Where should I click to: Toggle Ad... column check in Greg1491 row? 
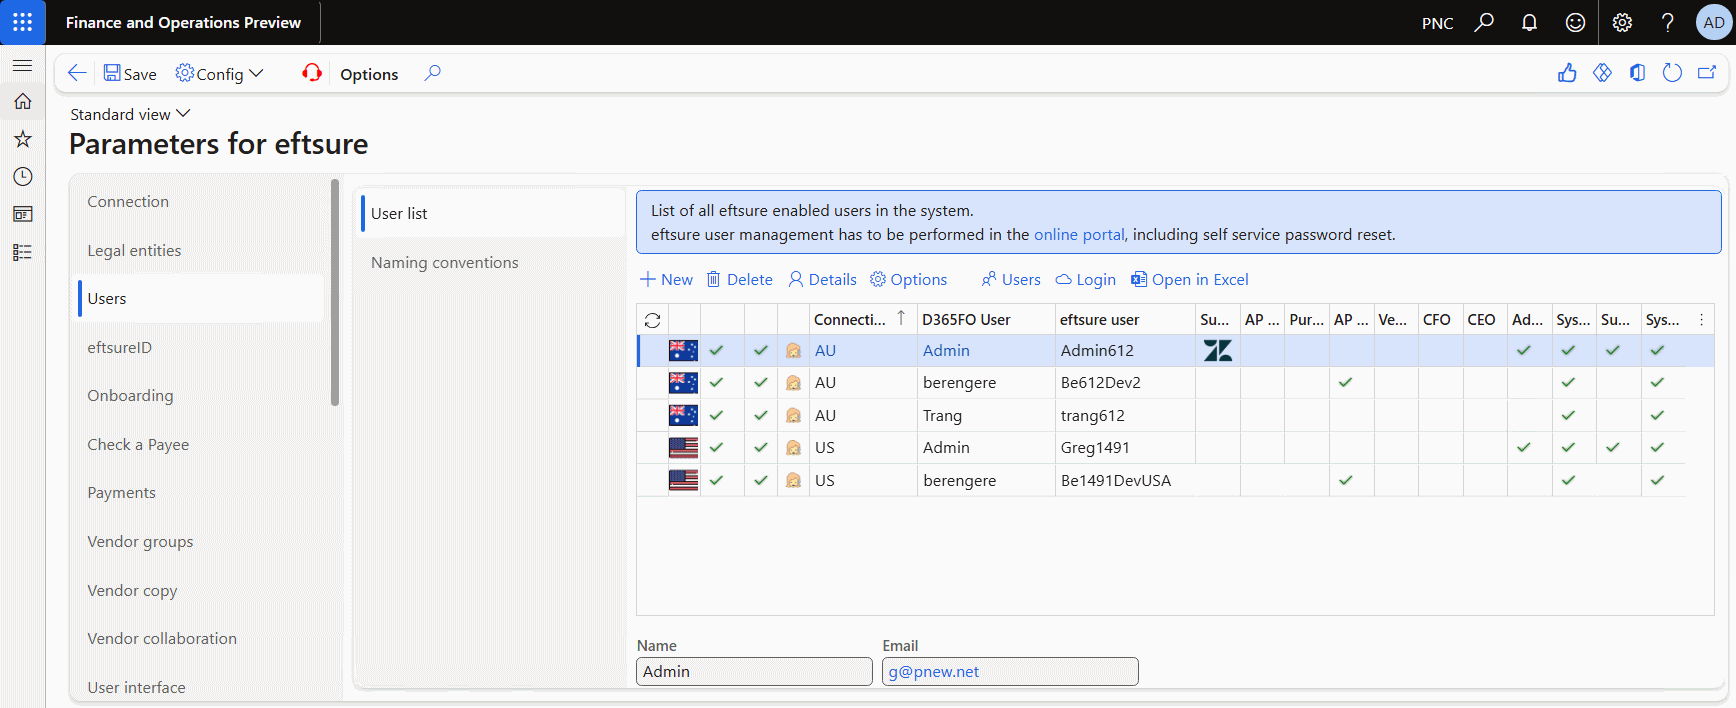tap(1523, 448)
